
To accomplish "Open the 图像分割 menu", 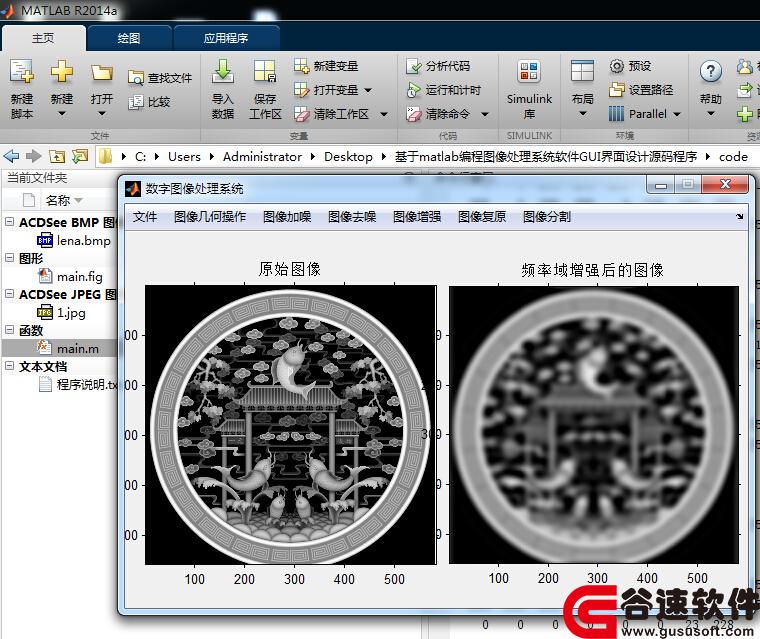I will point(547,217).
